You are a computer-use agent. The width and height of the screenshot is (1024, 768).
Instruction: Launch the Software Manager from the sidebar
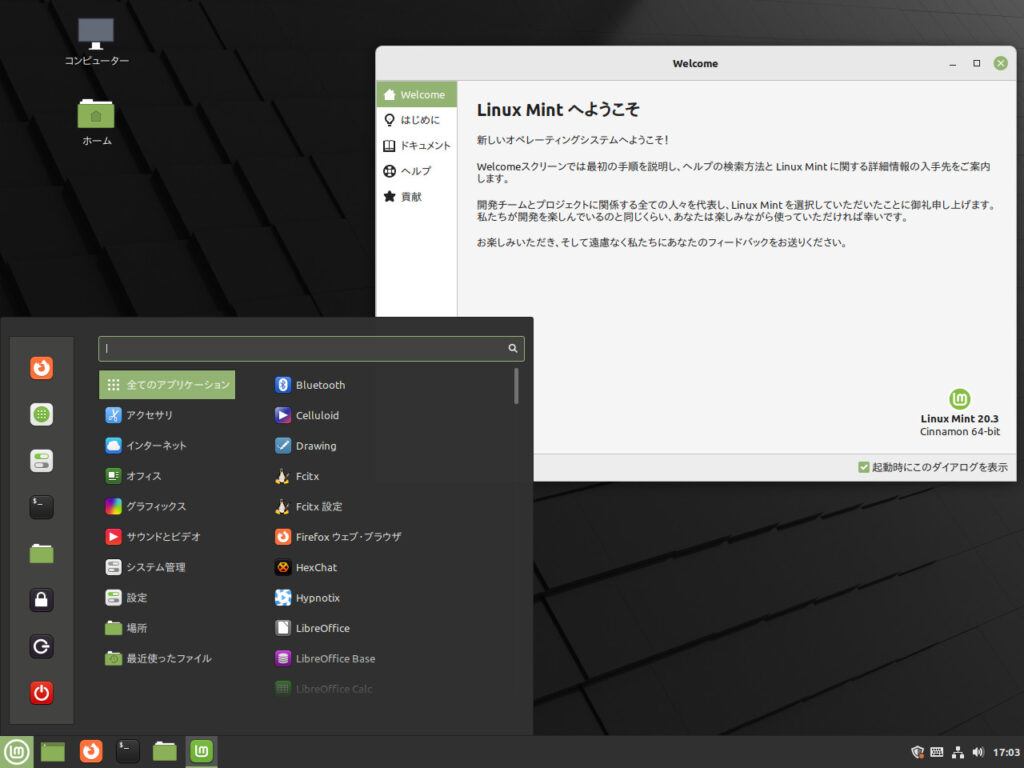[40, 414]
